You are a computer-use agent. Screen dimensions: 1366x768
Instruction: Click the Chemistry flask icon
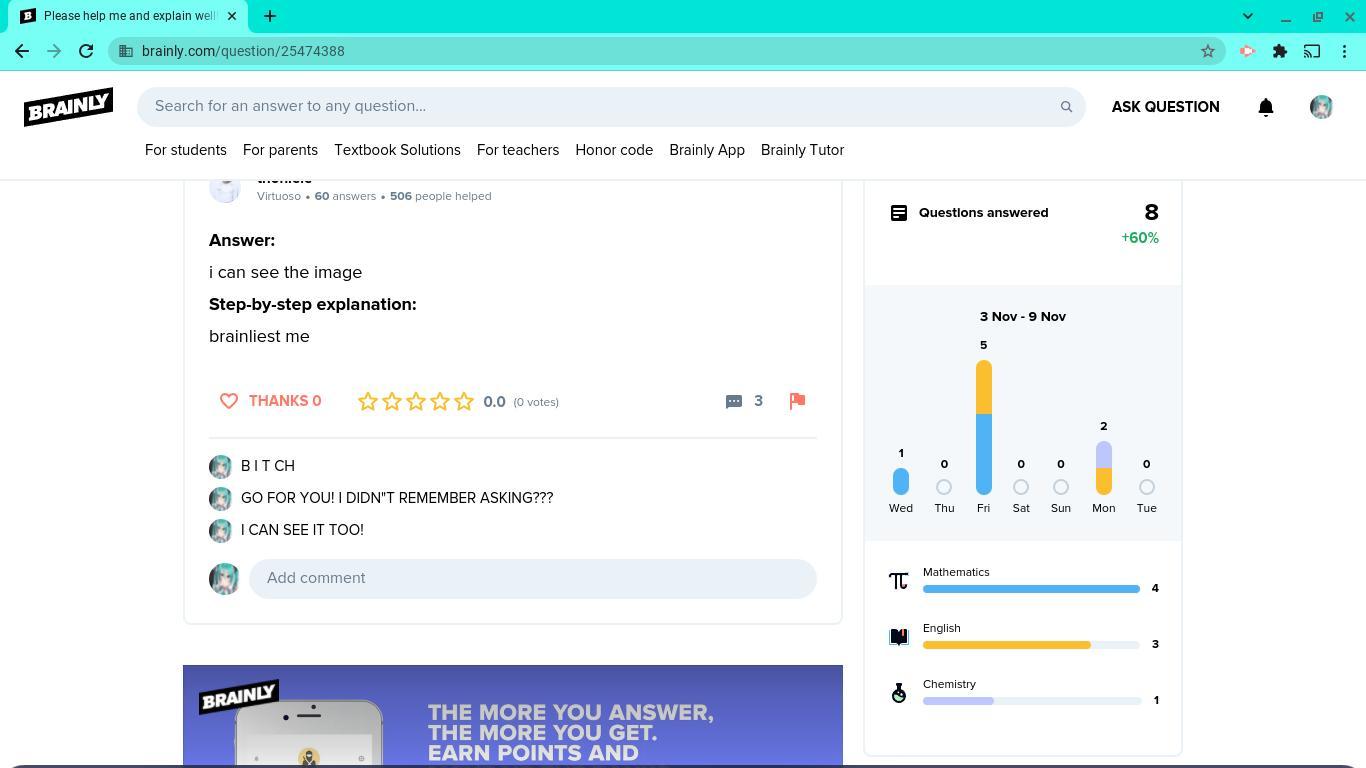point(899,692)
